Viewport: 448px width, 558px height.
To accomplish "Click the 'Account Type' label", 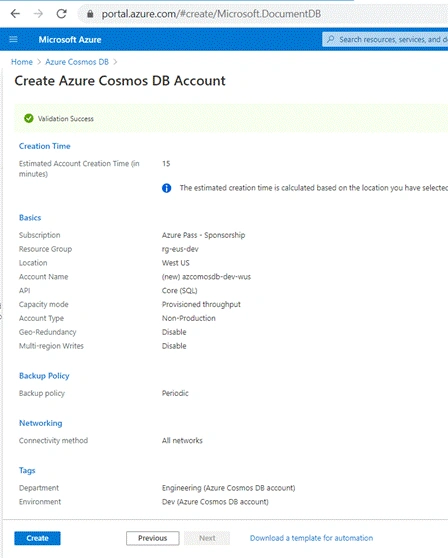I will [x=41, y=318].
